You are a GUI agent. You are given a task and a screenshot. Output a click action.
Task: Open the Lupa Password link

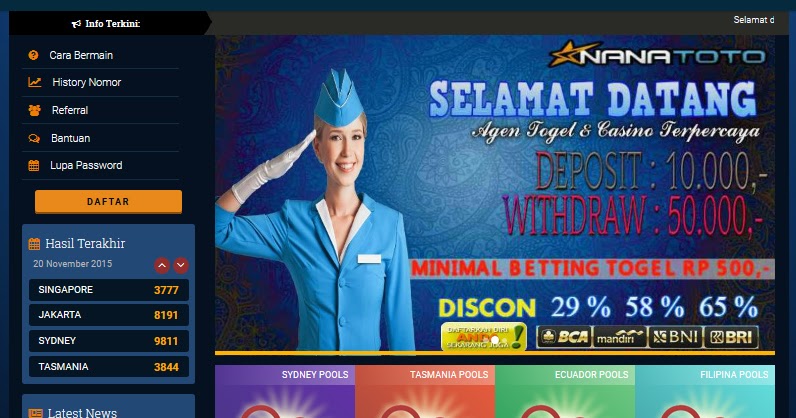[86, 166]
